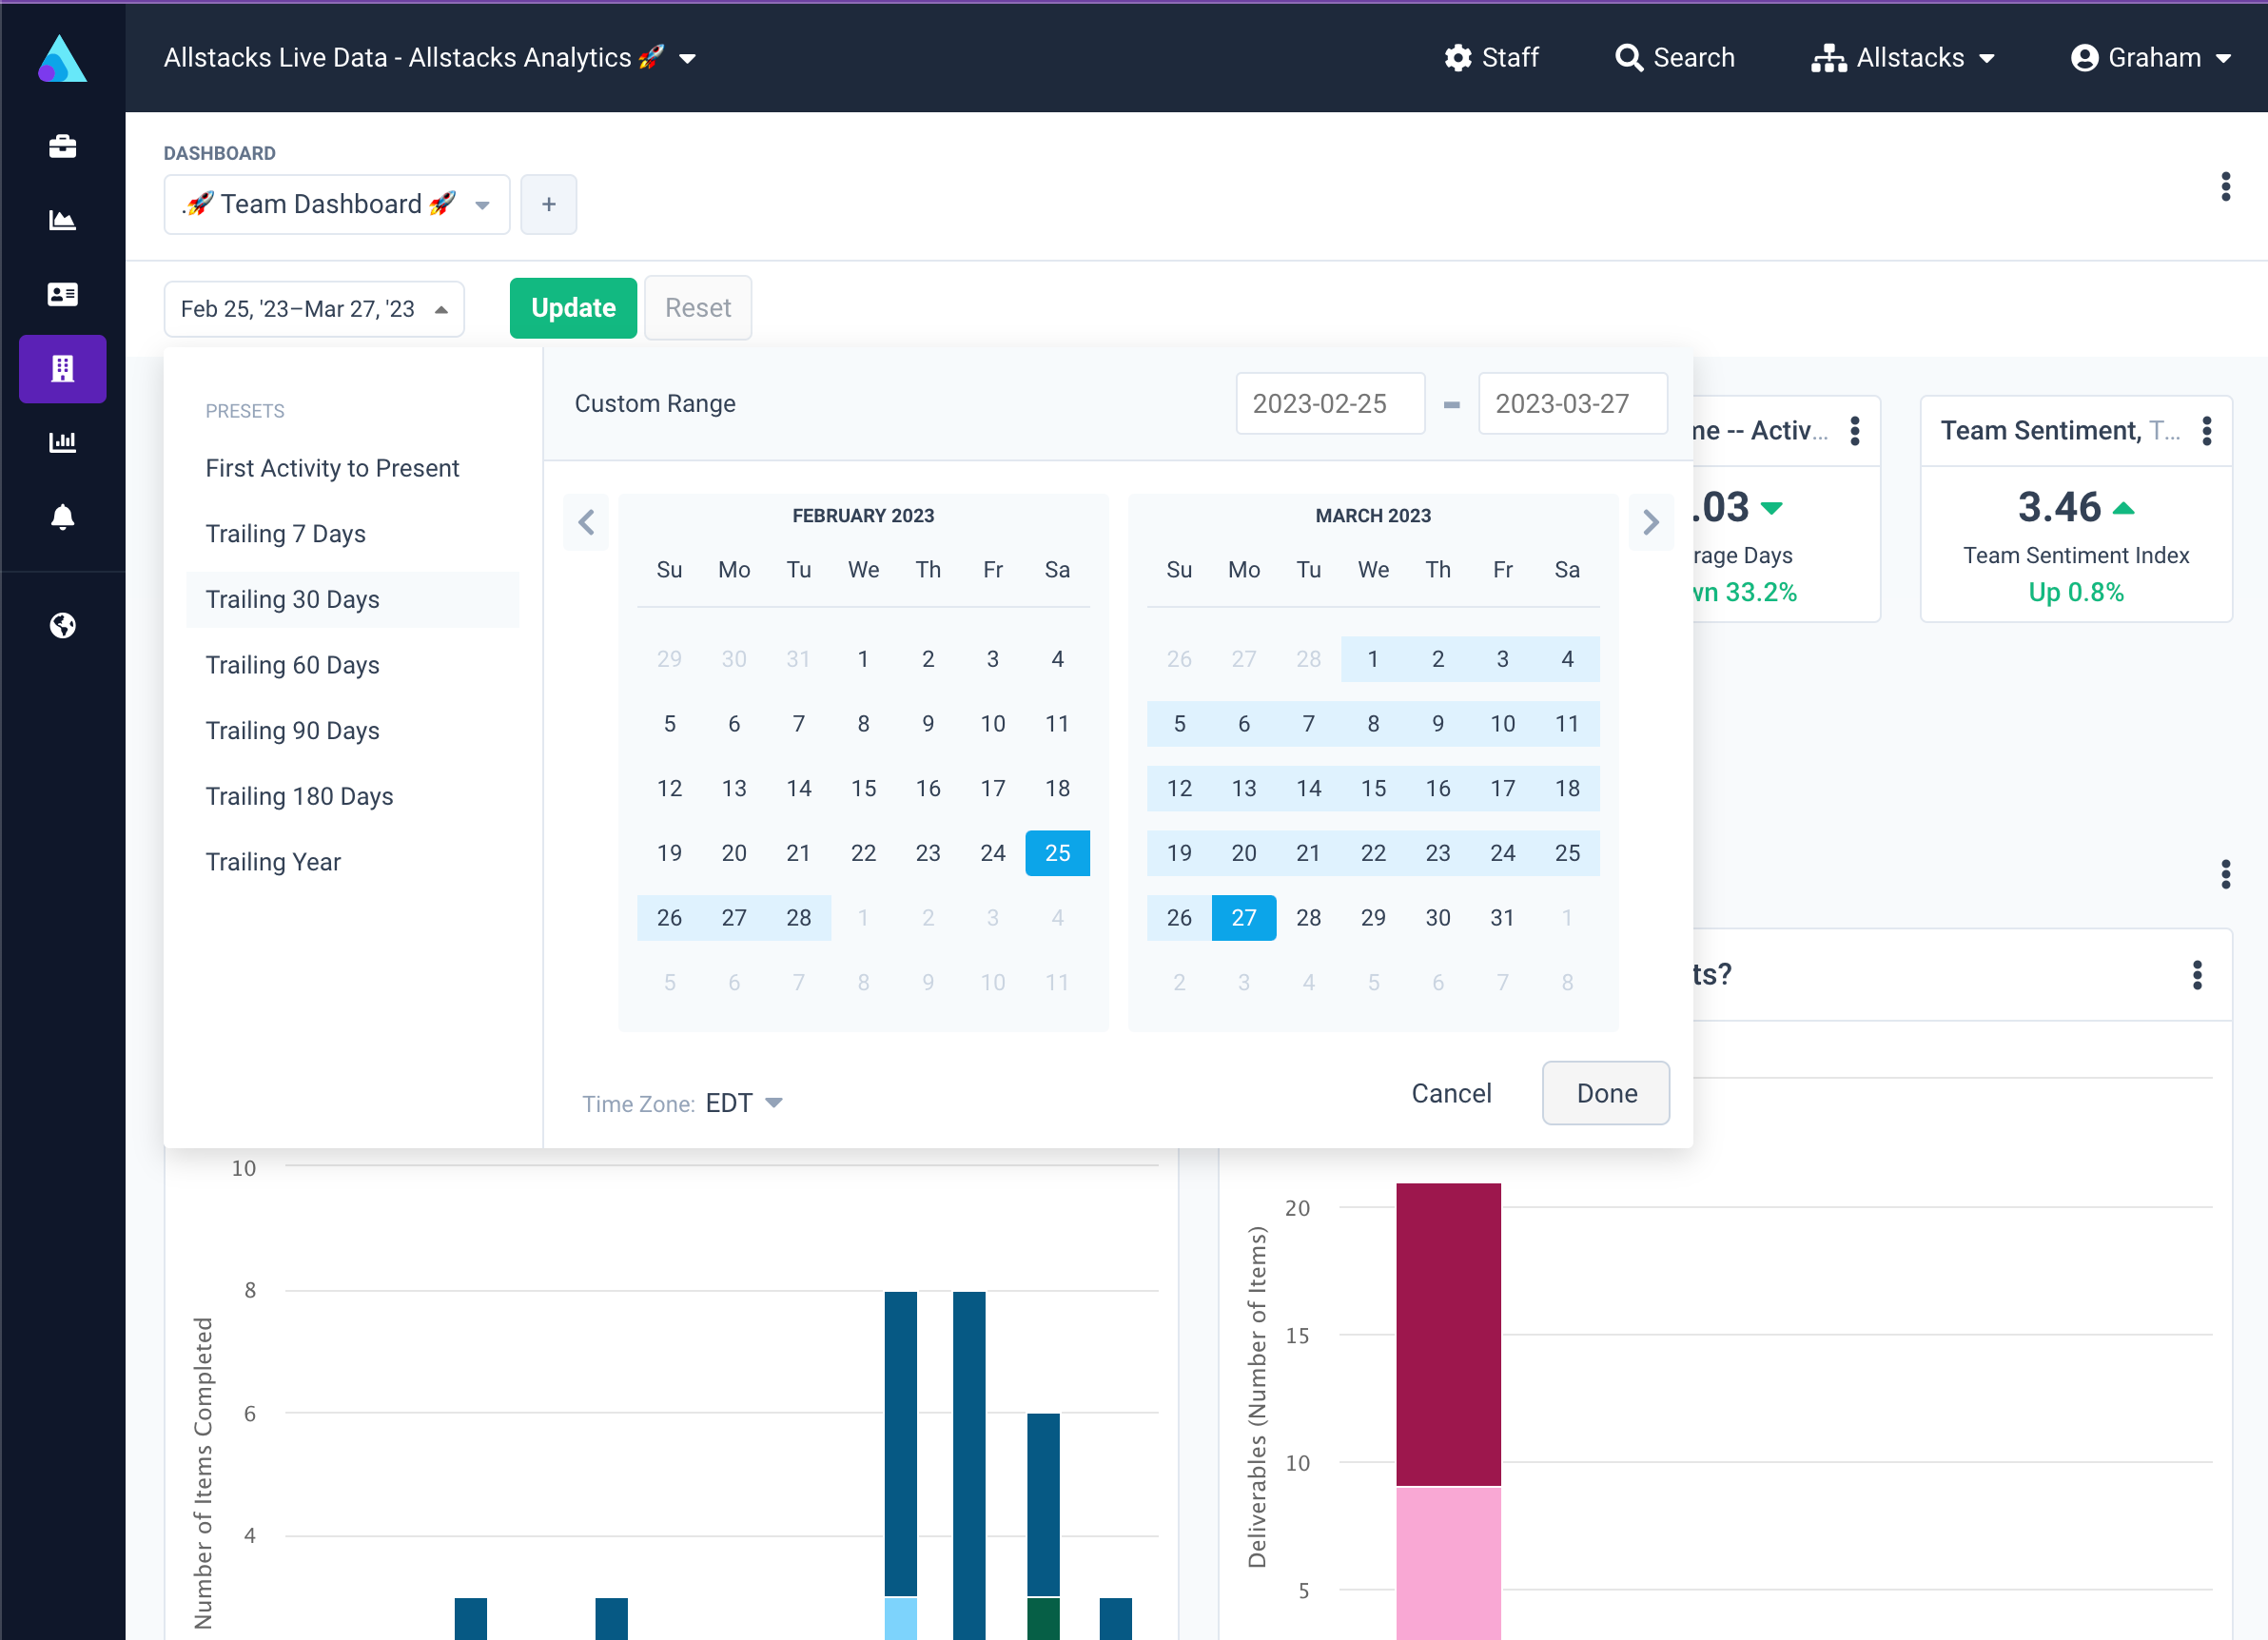Pick March 8 in the calendar

point(1373,724)
